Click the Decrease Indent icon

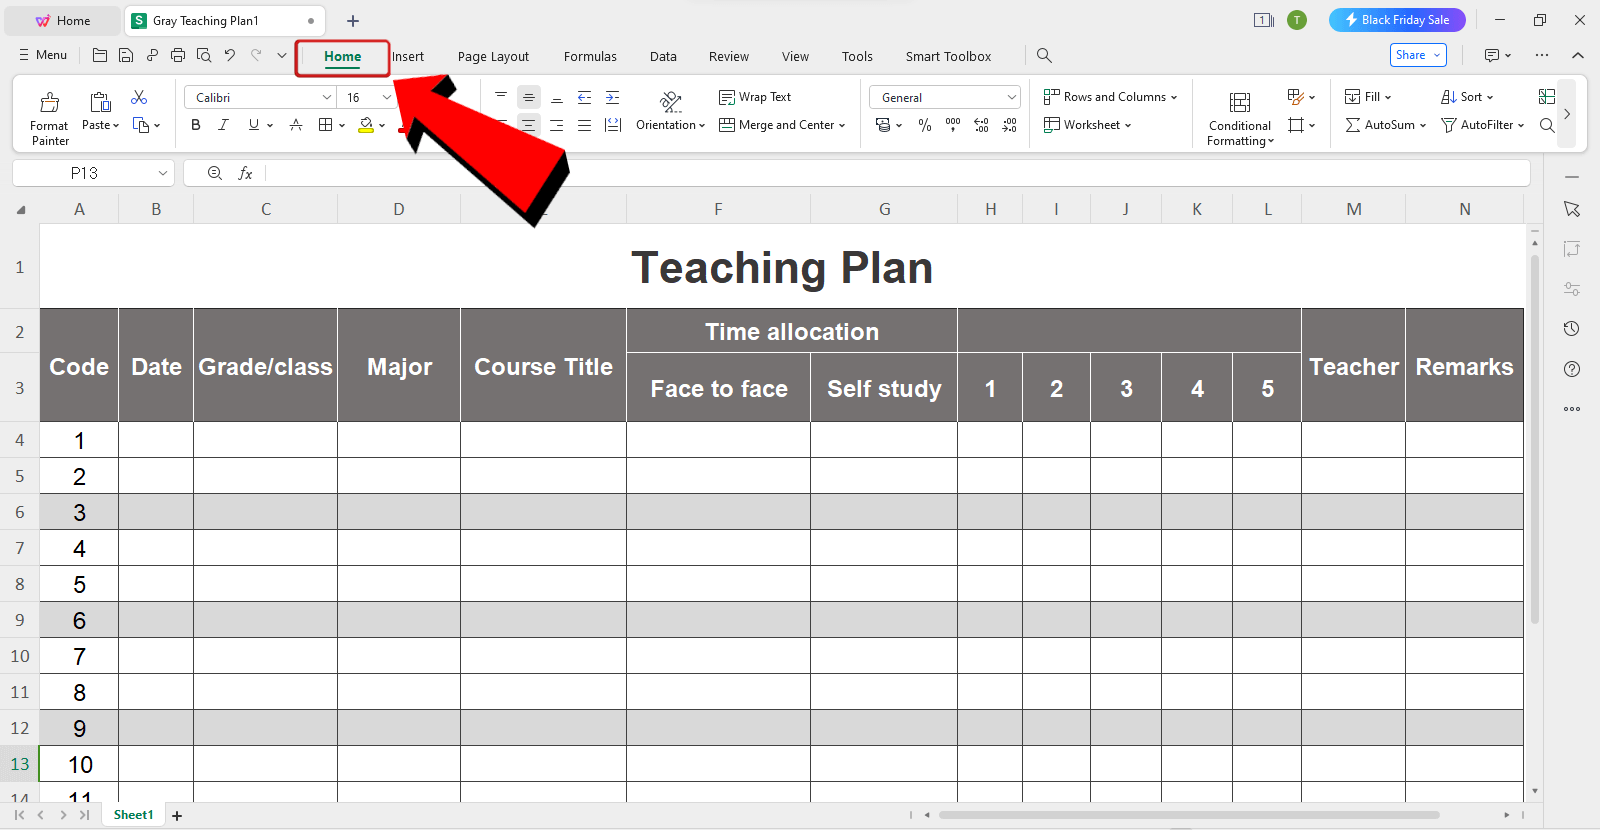pos(585,97)
